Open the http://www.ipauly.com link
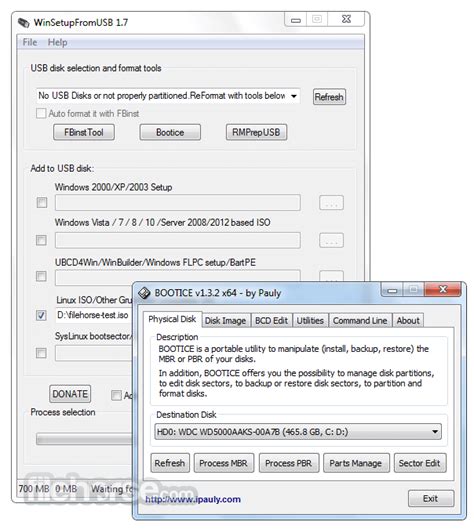 click(193, 499)
